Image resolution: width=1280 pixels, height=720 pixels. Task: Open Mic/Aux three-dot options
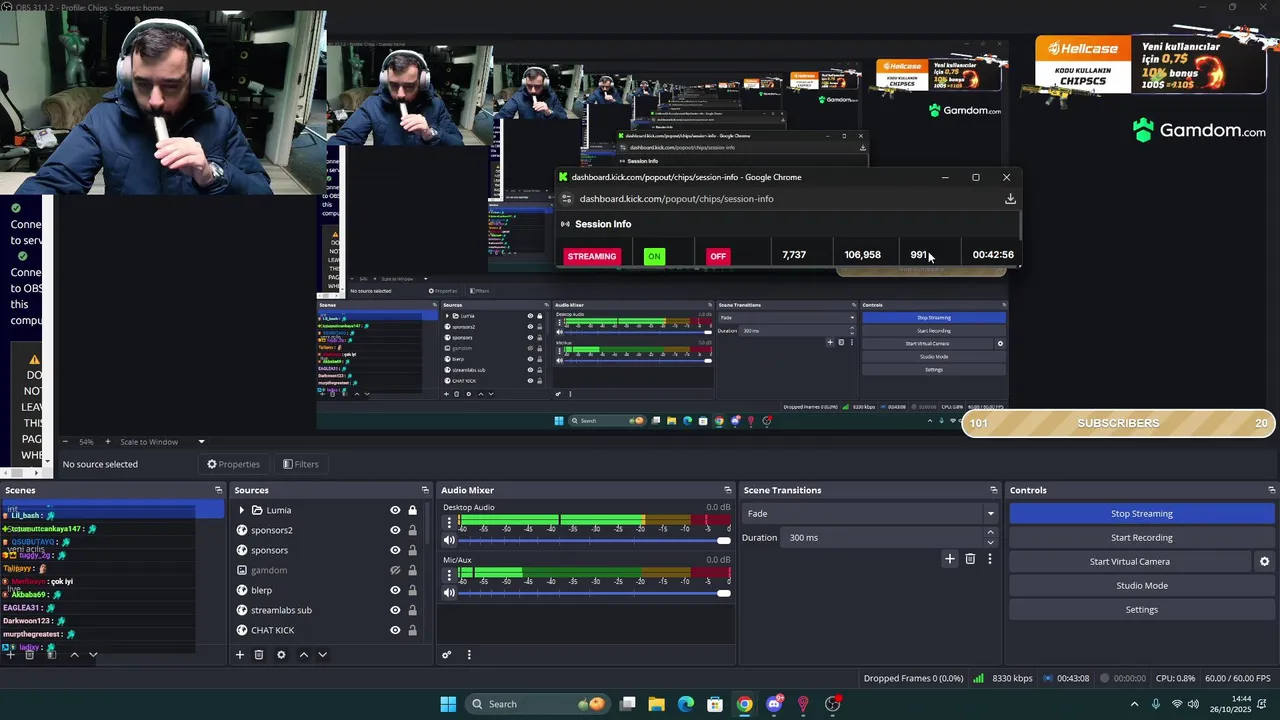(x=449, y=574)
